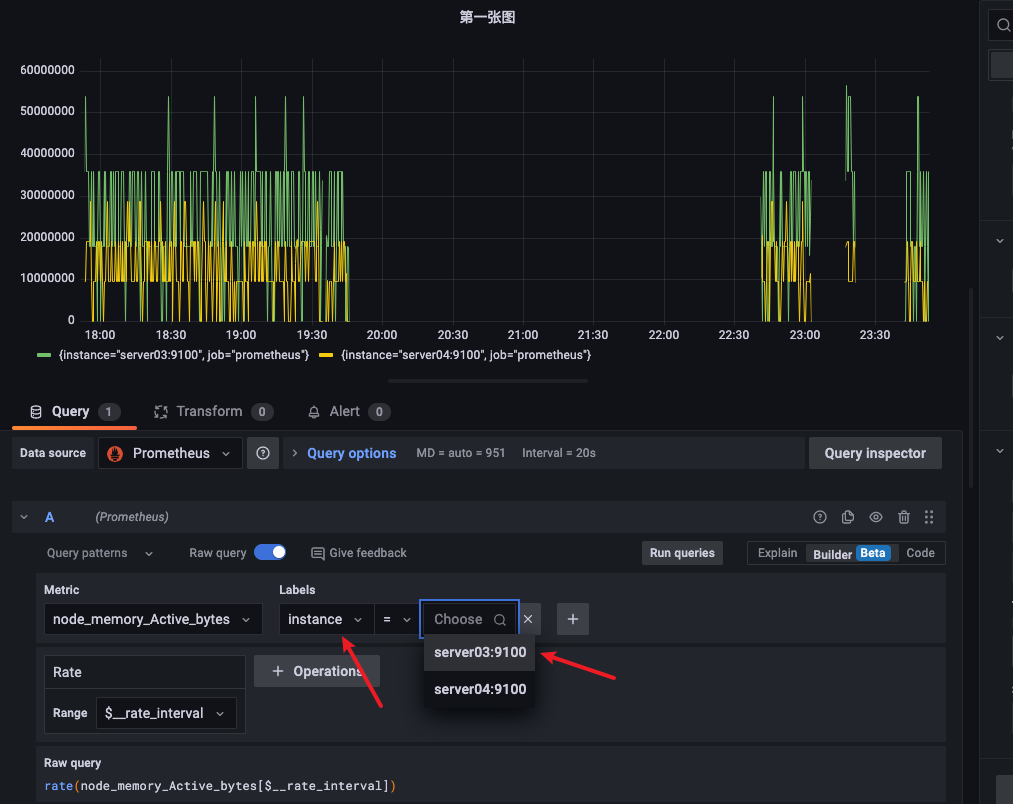This screenshot has height=804, width=1013.
Task: Open the equals operator dropdown
Action: 397,619
